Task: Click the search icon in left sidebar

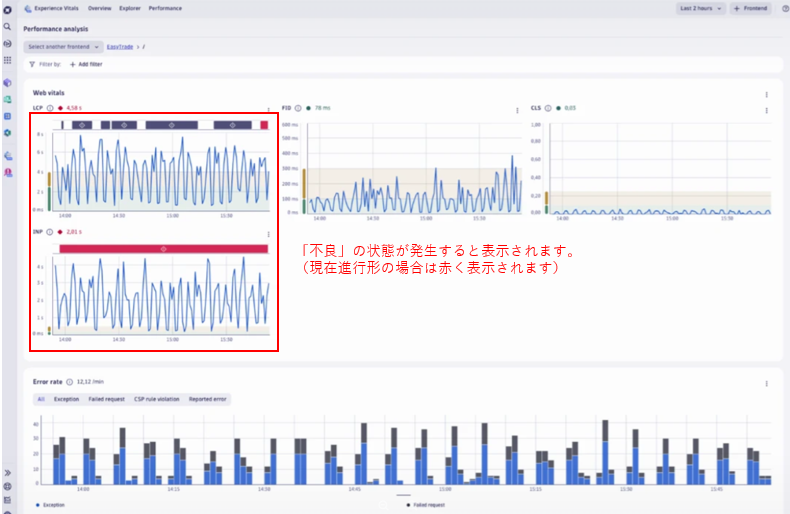Action: pos(8,26)
